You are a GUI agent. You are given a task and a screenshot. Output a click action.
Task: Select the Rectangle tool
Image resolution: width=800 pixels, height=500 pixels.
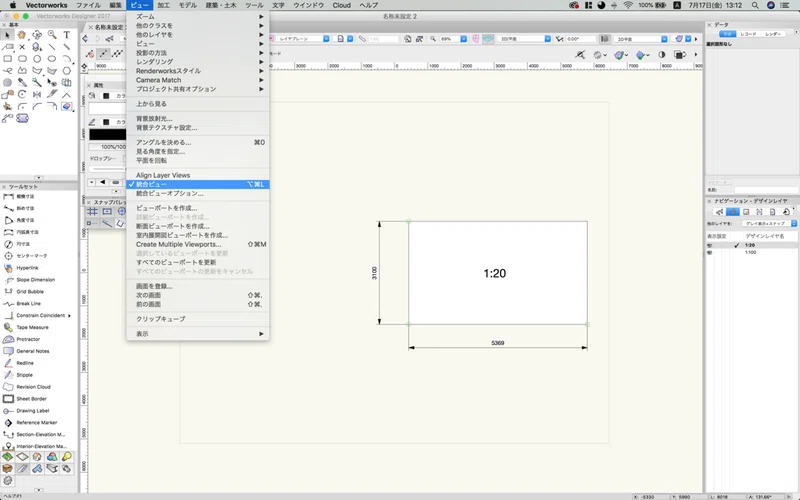point(7,59)
